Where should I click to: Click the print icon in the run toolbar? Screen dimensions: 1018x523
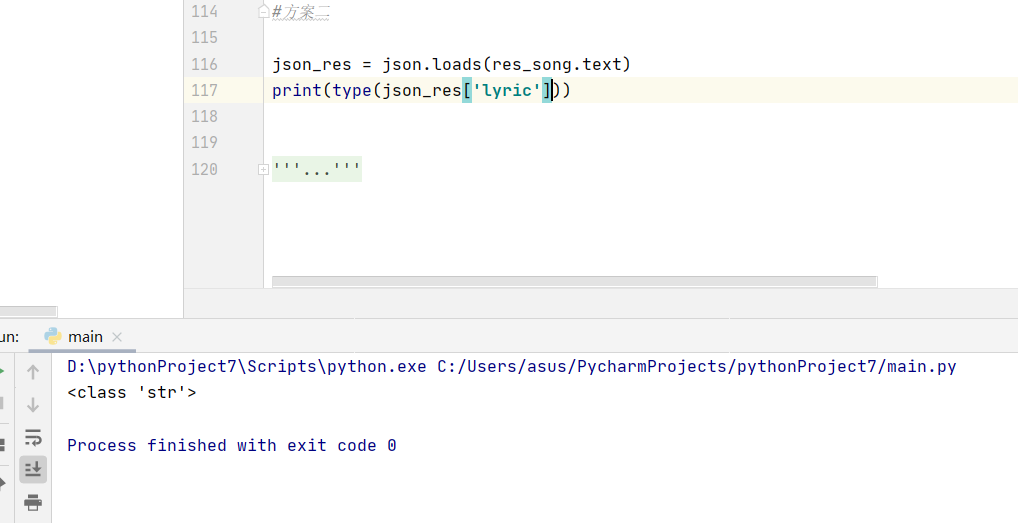point(33,502)
